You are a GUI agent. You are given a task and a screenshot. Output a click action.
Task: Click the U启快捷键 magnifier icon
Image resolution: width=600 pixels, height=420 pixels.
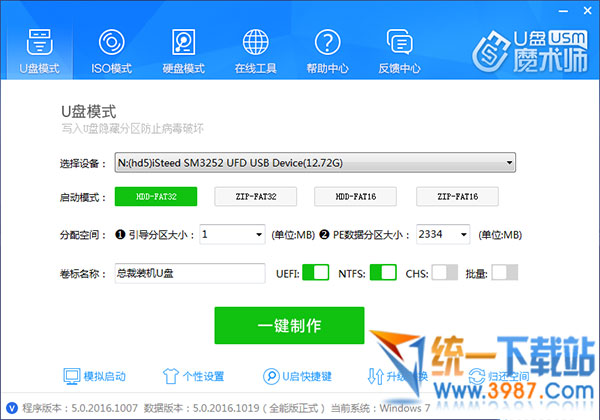271,376
